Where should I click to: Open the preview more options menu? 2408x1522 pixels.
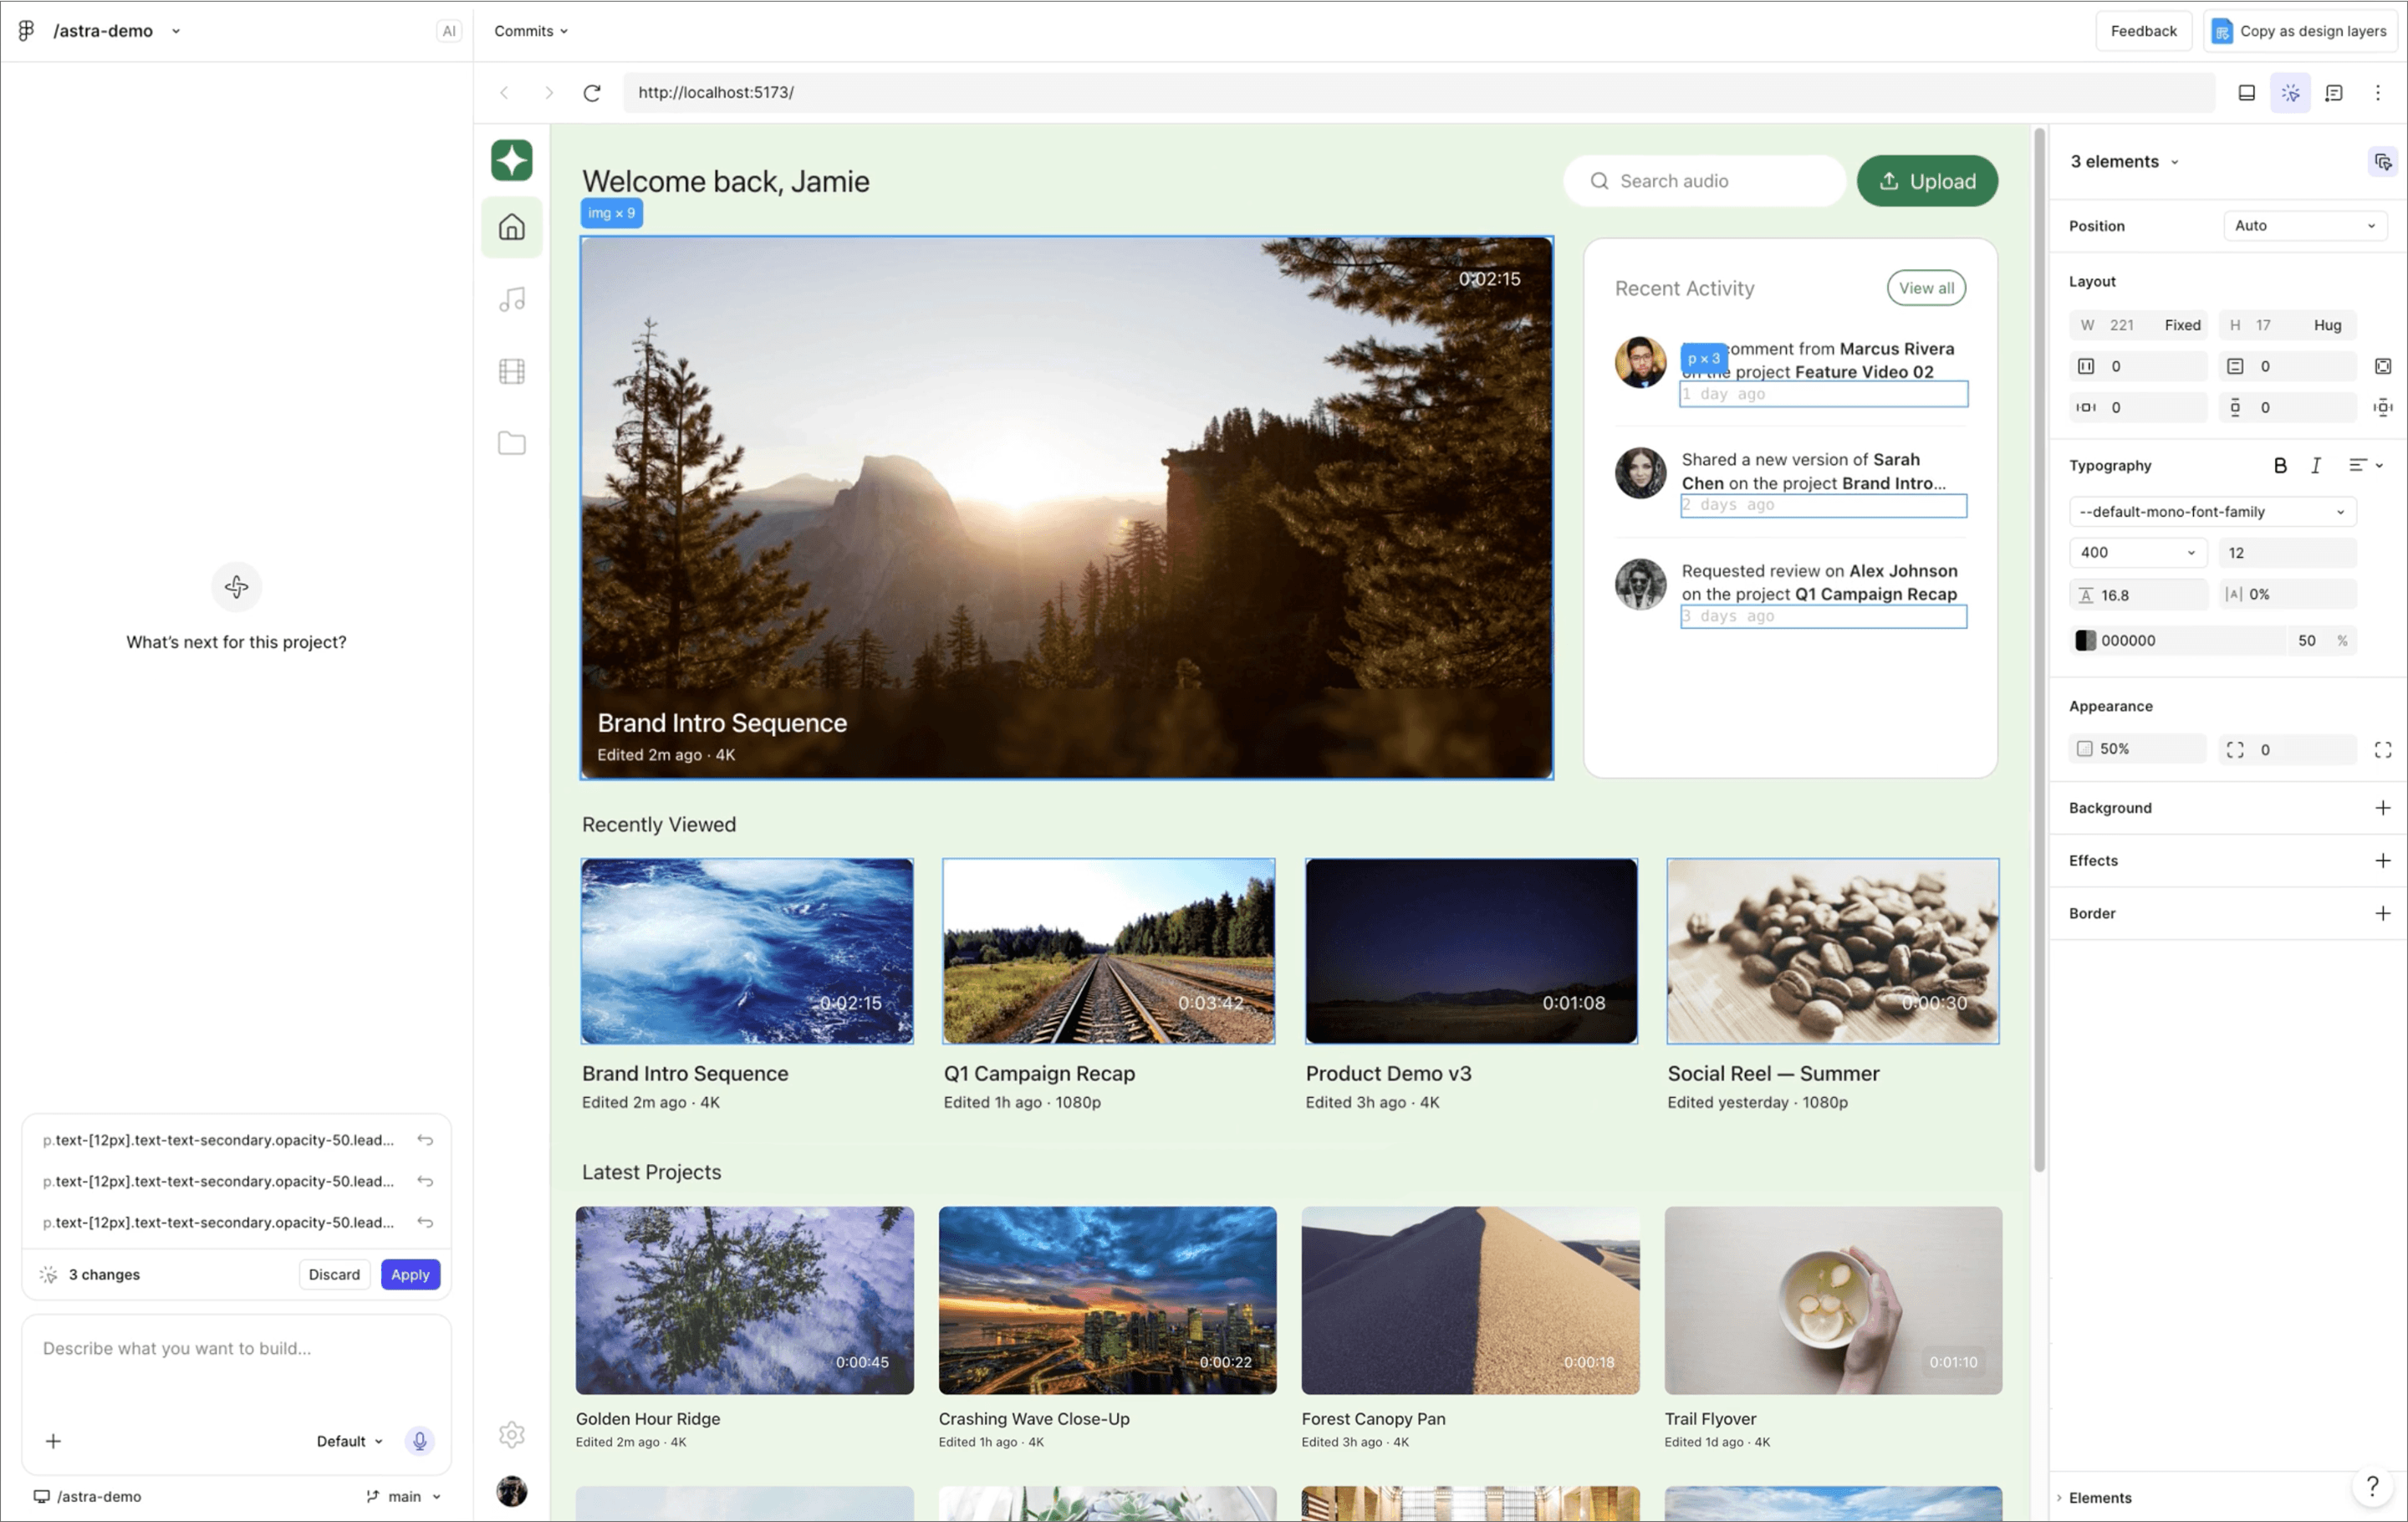(2378, 93)
